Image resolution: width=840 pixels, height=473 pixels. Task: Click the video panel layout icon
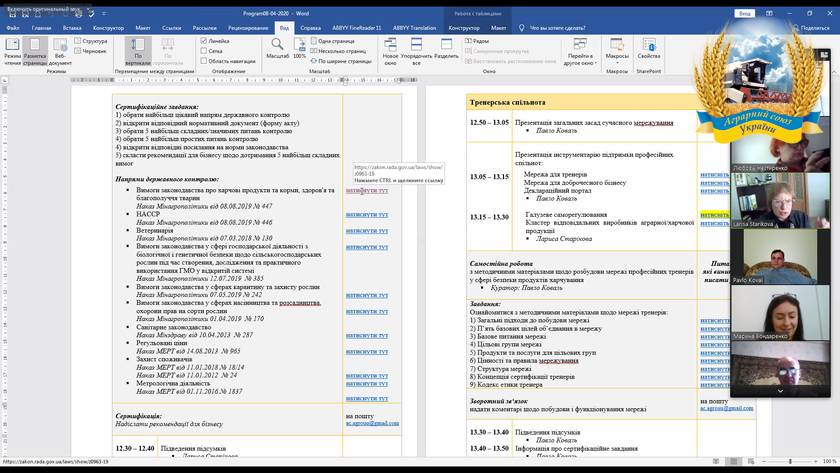[824, 55]
